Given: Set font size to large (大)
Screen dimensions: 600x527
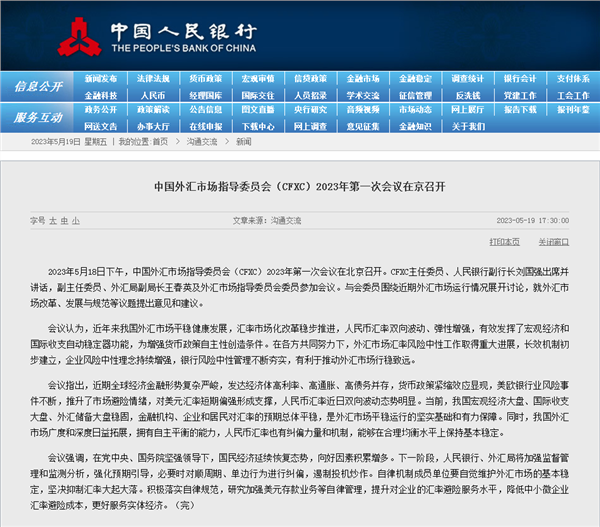Looking at the screenshot, I should [52, 219].
